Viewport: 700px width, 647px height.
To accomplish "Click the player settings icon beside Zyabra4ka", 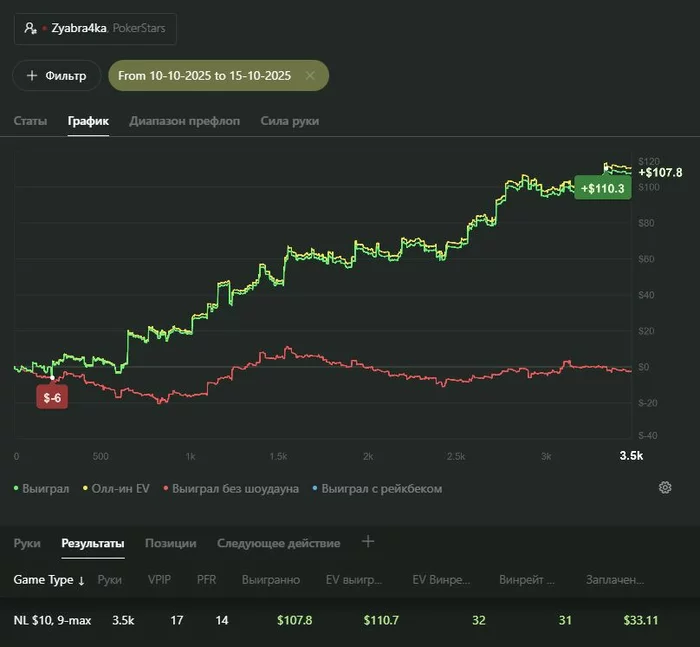I will [x=31, y=30].
